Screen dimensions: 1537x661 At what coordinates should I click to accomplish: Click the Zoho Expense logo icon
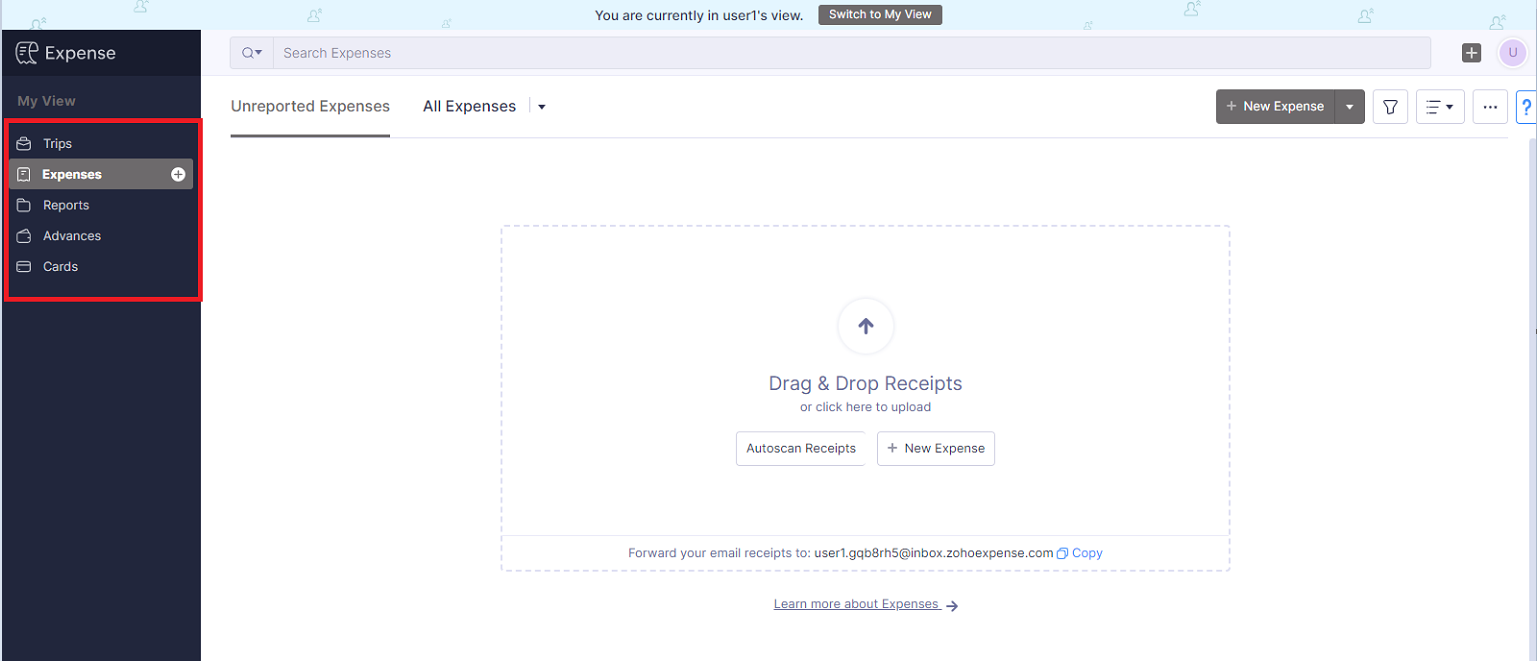click(27, 53)
